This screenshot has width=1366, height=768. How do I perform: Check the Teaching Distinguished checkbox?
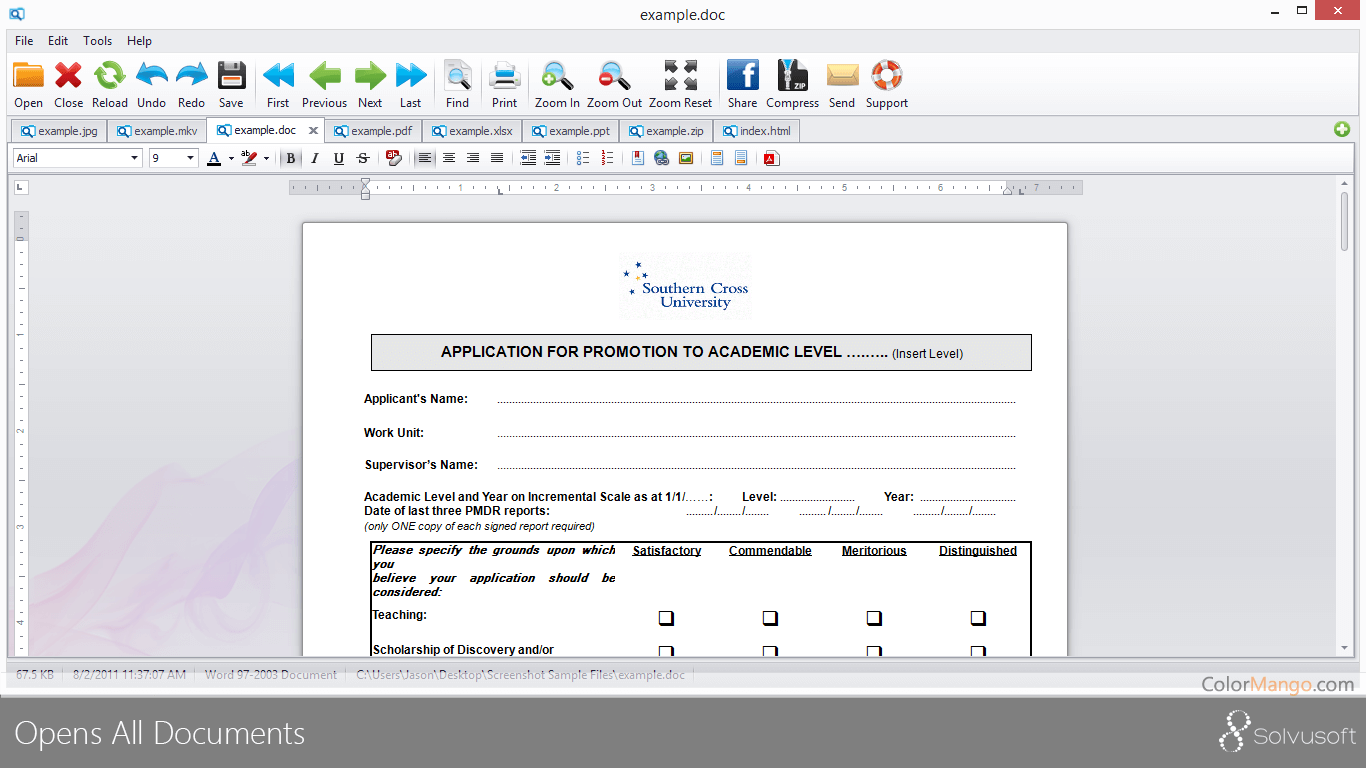pyautogui.click(x=978, y=618)
